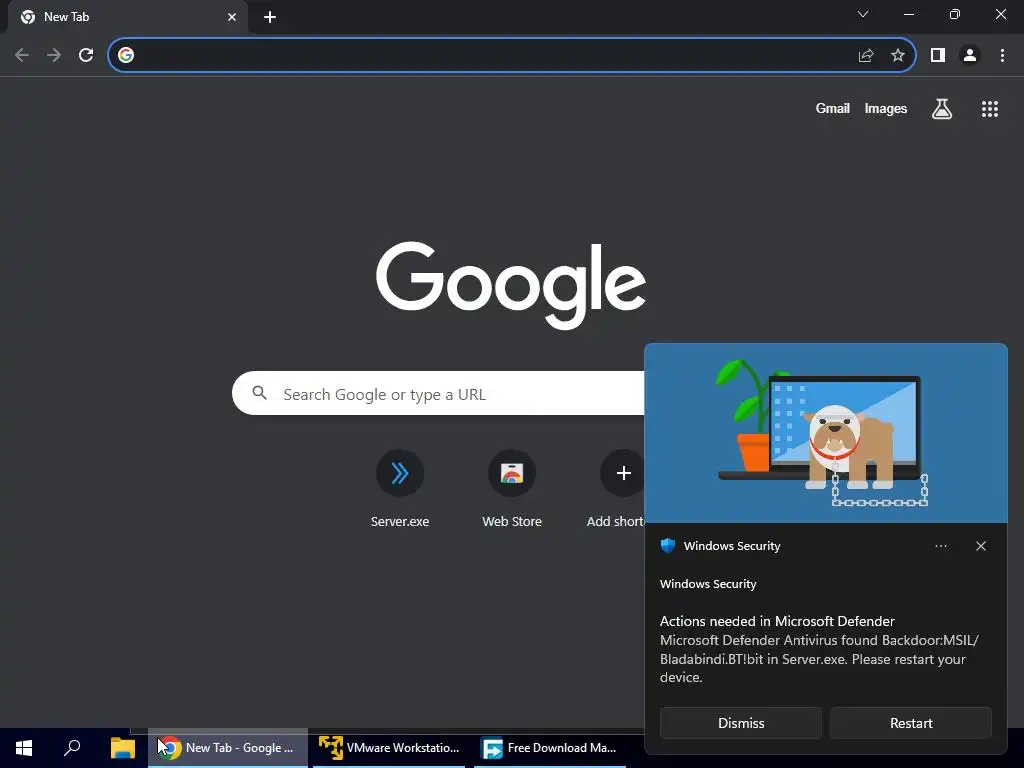Open the Gmail link
The width and height of the screenshot is (1024, 768).
(x=832, y=108)
